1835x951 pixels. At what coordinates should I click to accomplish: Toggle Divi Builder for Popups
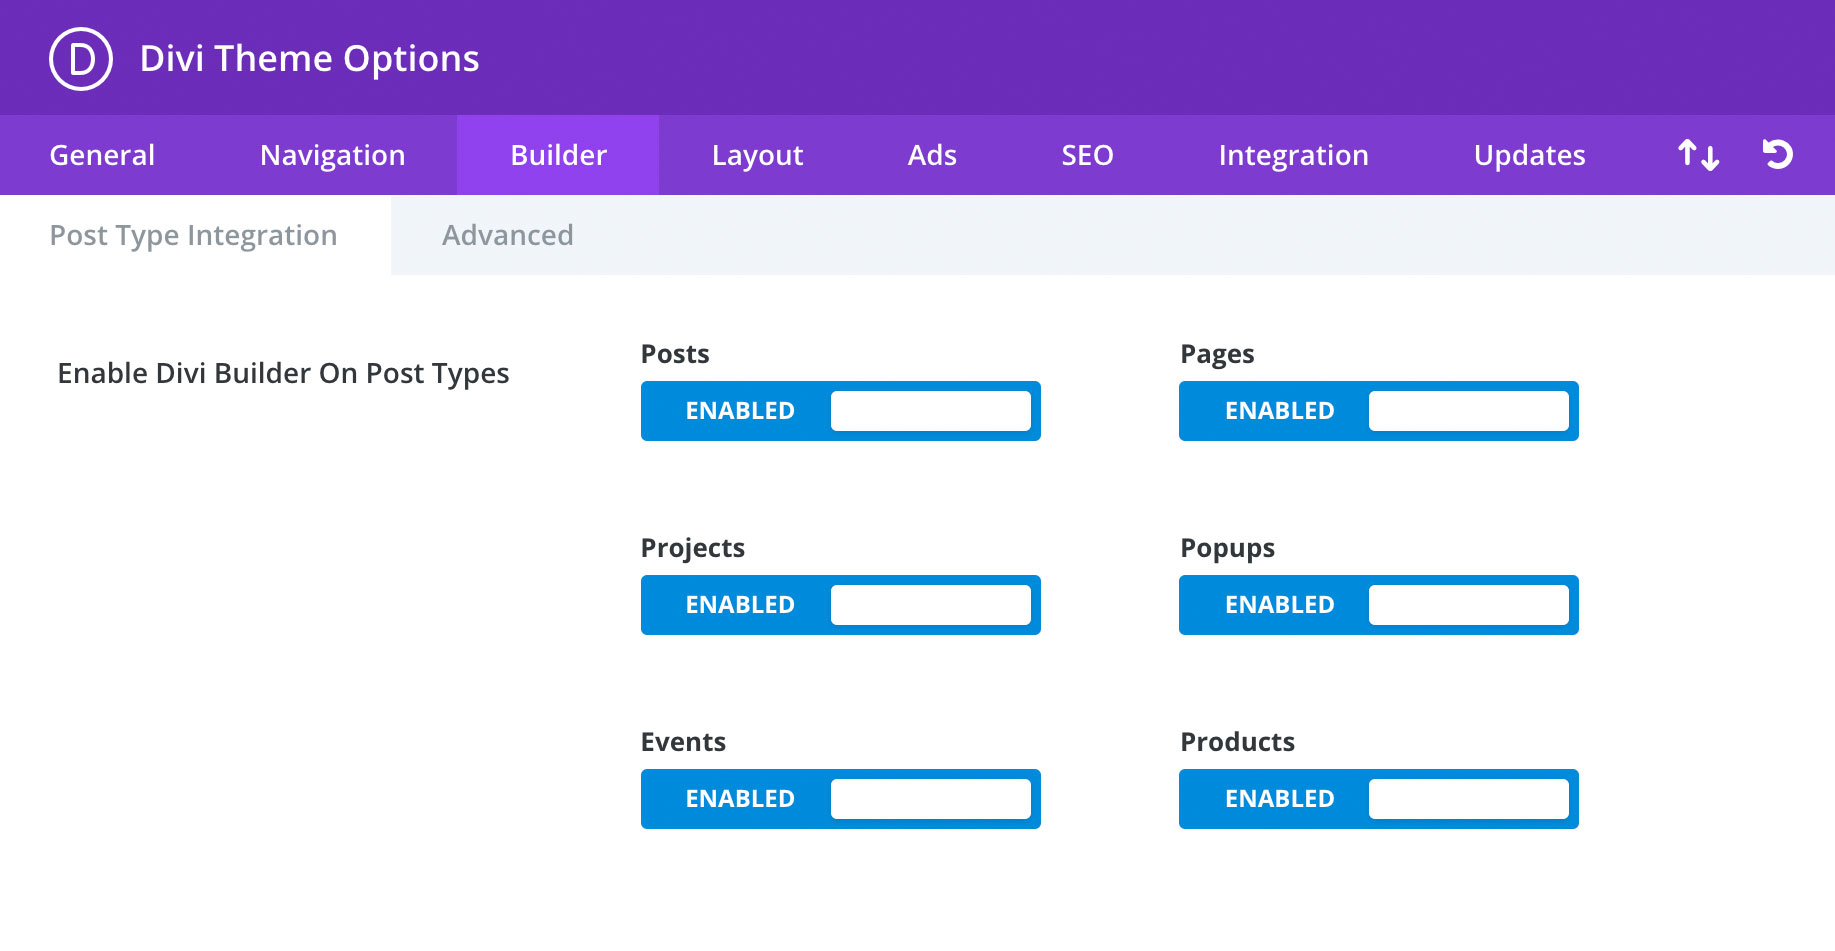coord(1378,605)
